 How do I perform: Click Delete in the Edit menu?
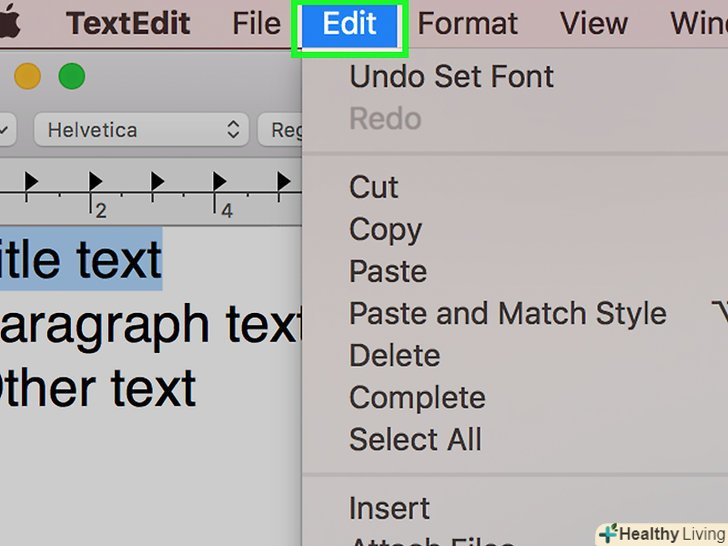[x=394, y=355]
